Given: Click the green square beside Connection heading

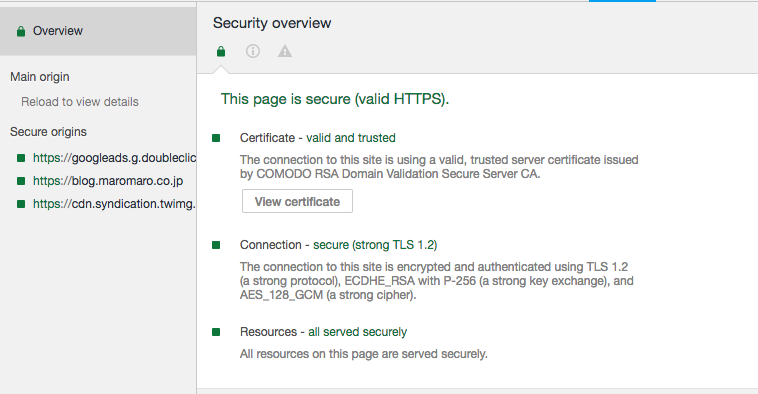Looking at the screenshot, I should coord(216,245).
